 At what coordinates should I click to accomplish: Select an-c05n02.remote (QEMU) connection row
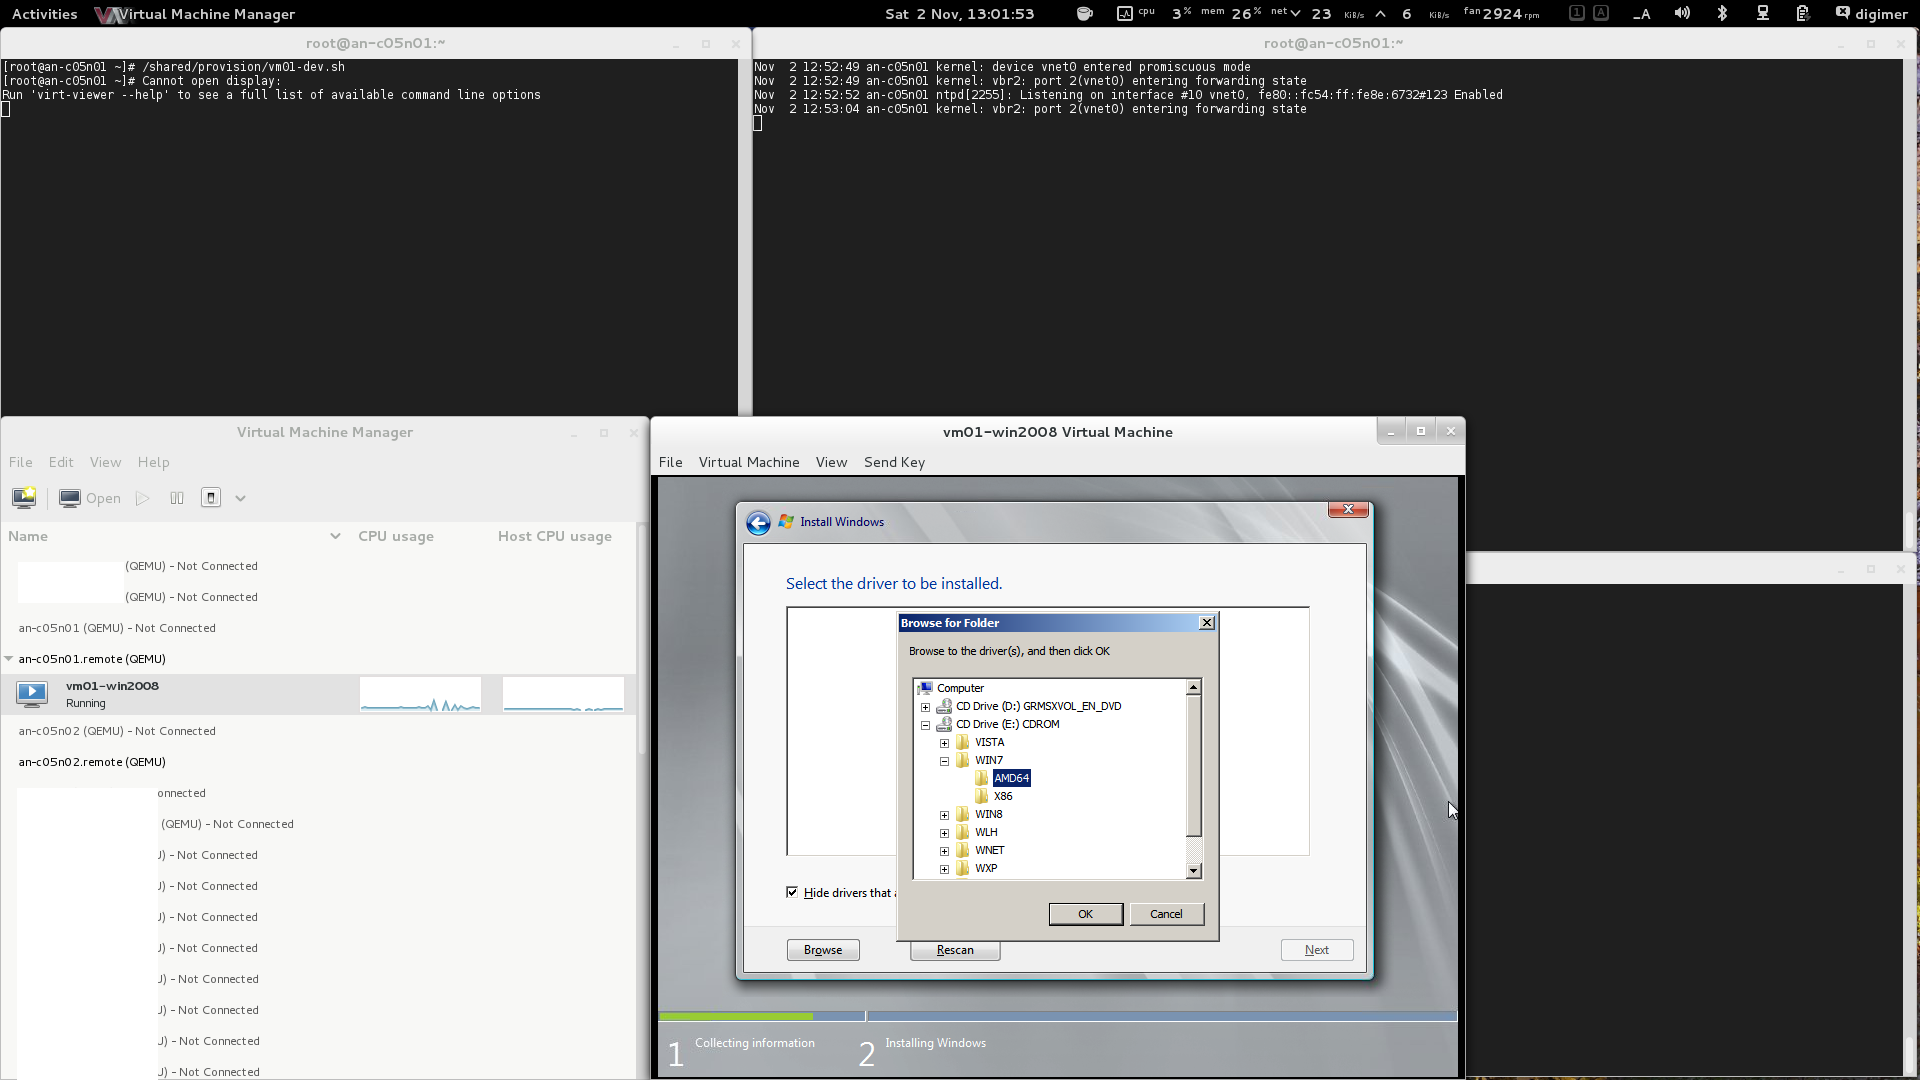tap(317, 762)
